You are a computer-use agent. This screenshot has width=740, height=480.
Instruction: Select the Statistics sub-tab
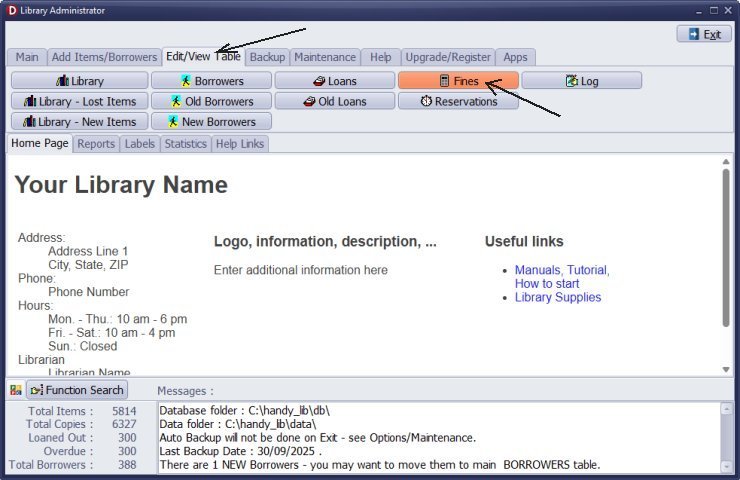[185, 144]
